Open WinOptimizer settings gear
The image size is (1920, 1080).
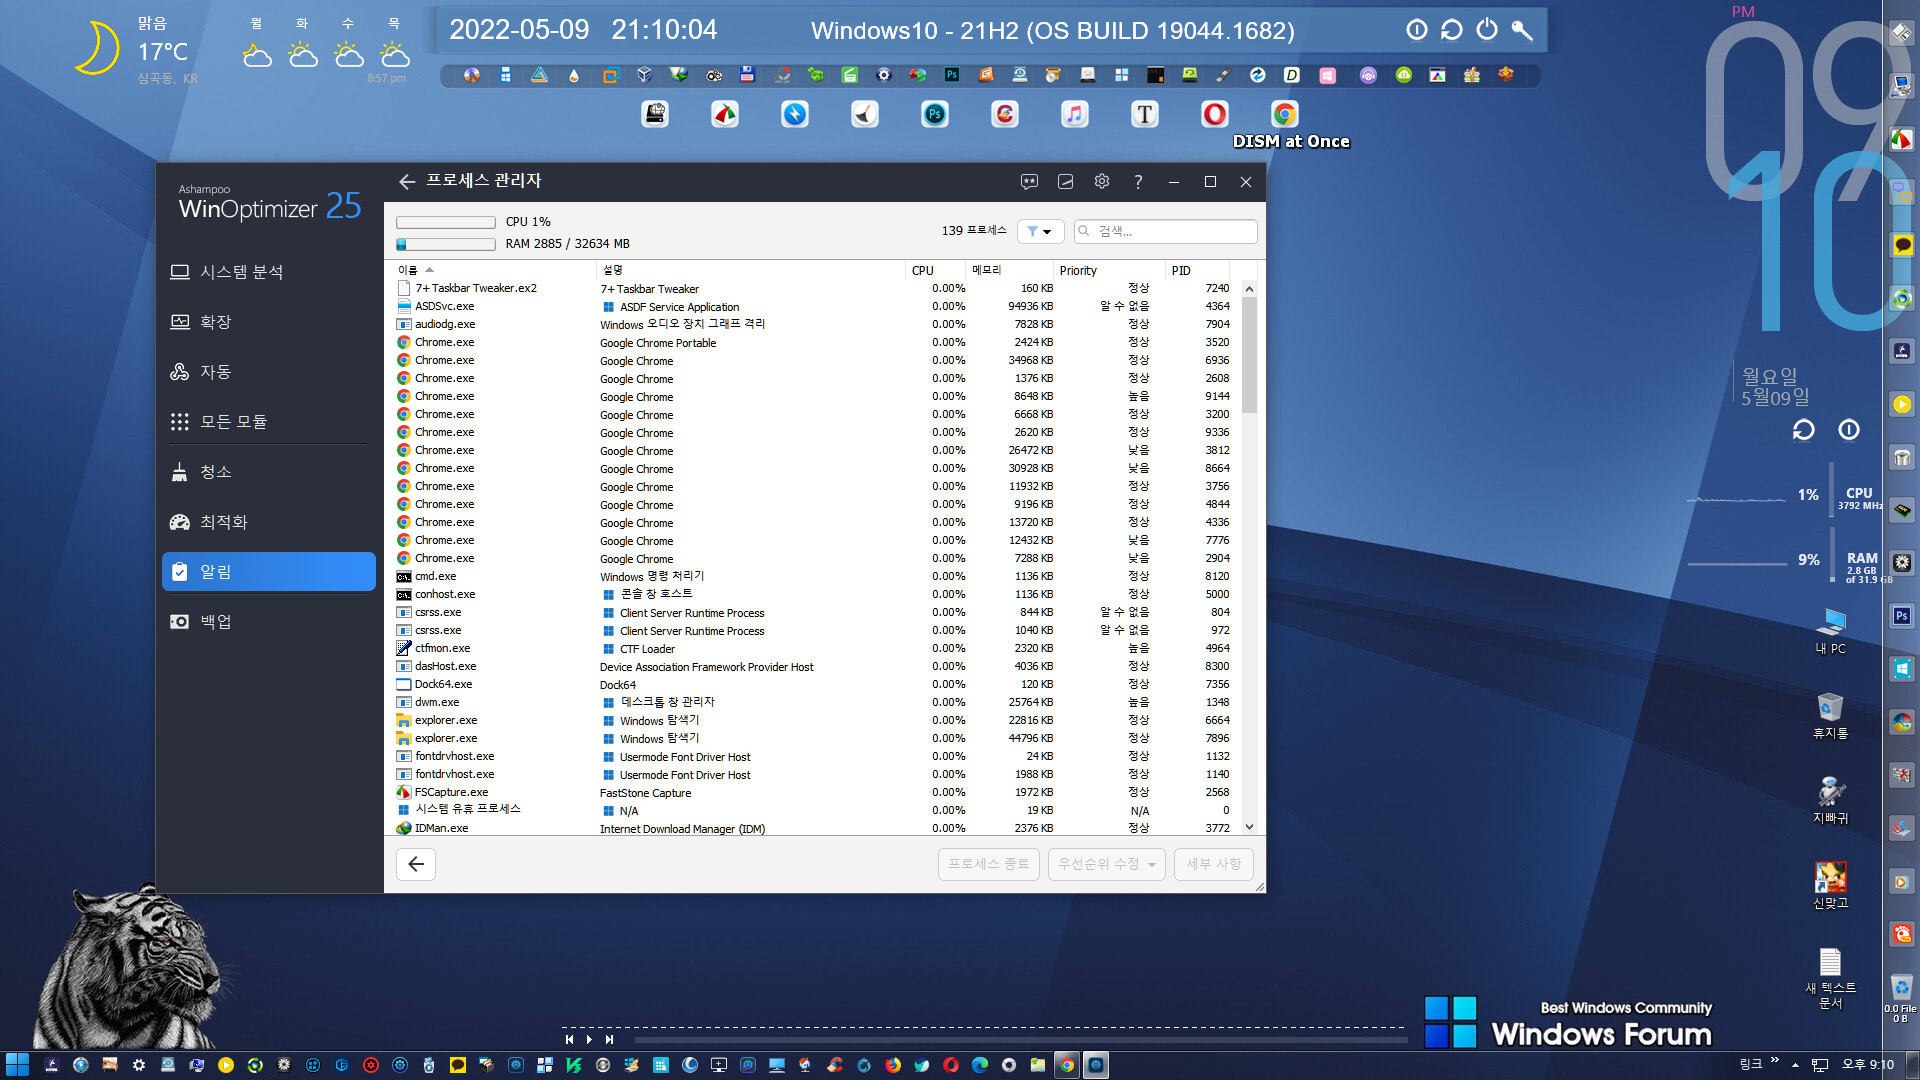click(x=1101, y=181)
